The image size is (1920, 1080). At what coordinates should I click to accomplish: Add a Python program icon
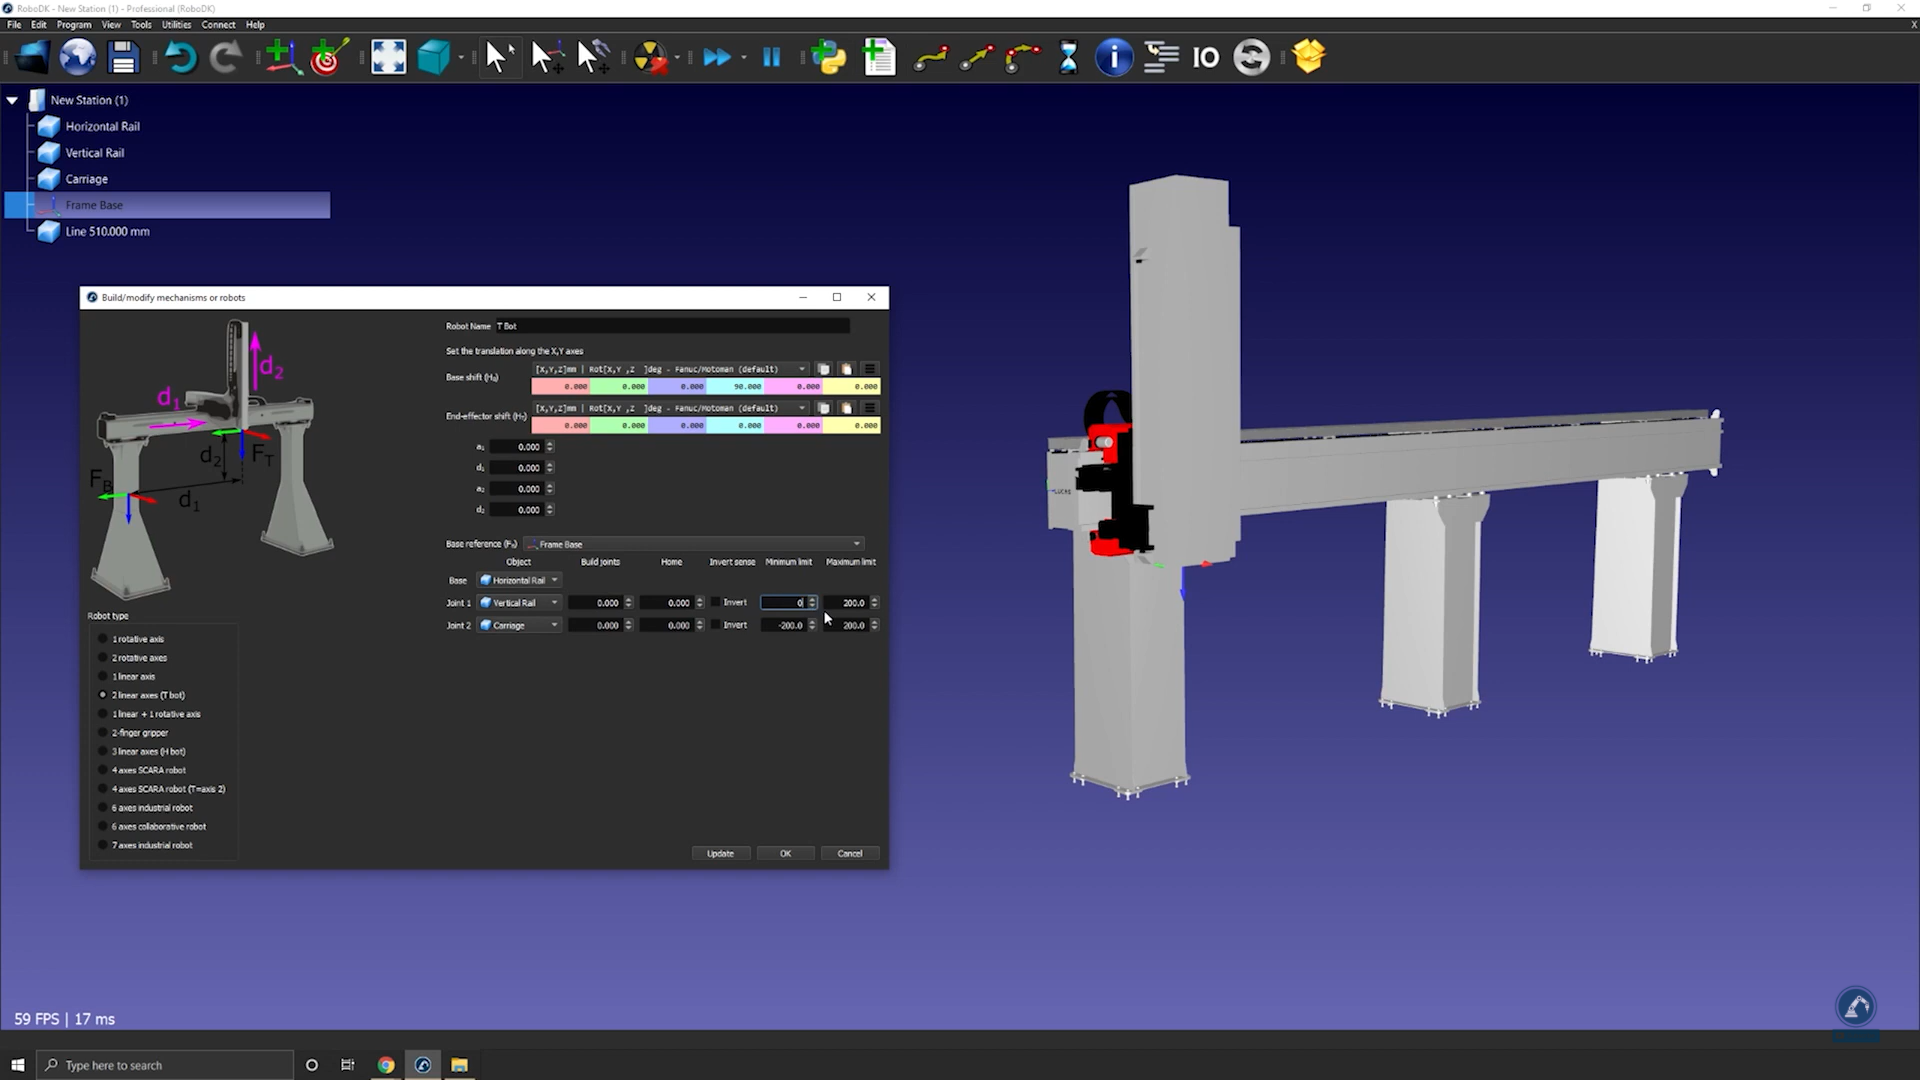828,57
